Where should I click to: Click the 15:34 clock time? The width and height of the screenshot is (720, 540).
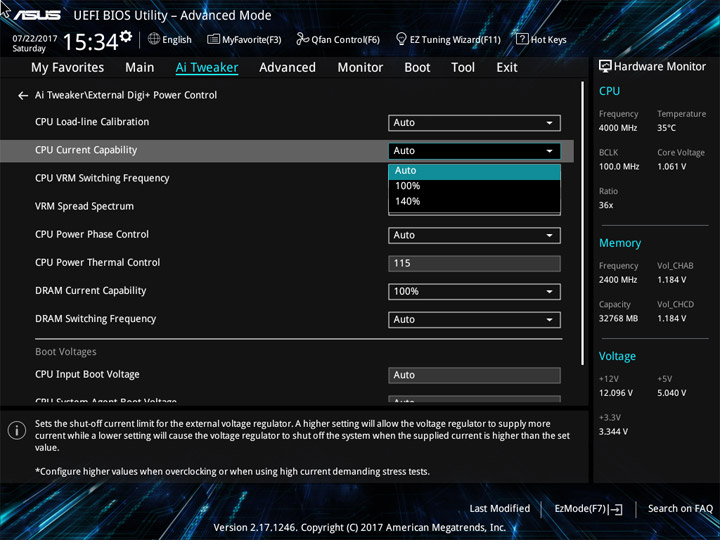tap(90, 42)
